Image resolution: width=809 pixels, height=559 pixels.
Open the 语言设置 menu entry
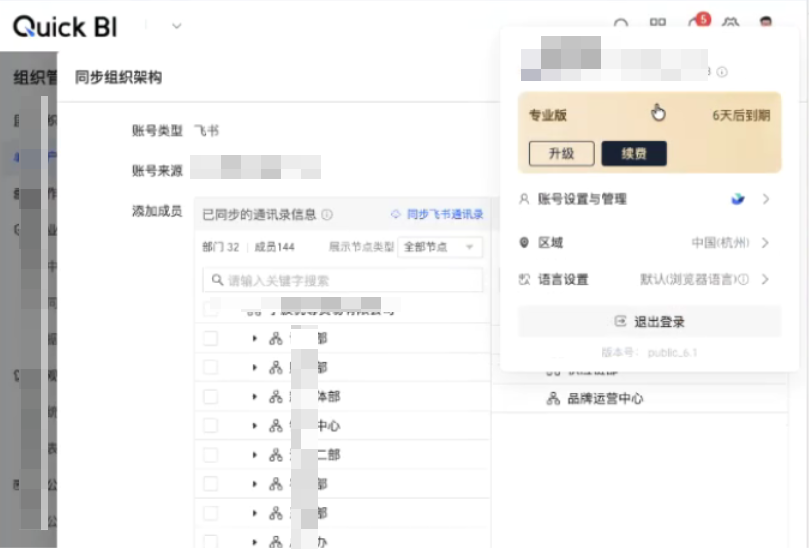tap(649, 280)
